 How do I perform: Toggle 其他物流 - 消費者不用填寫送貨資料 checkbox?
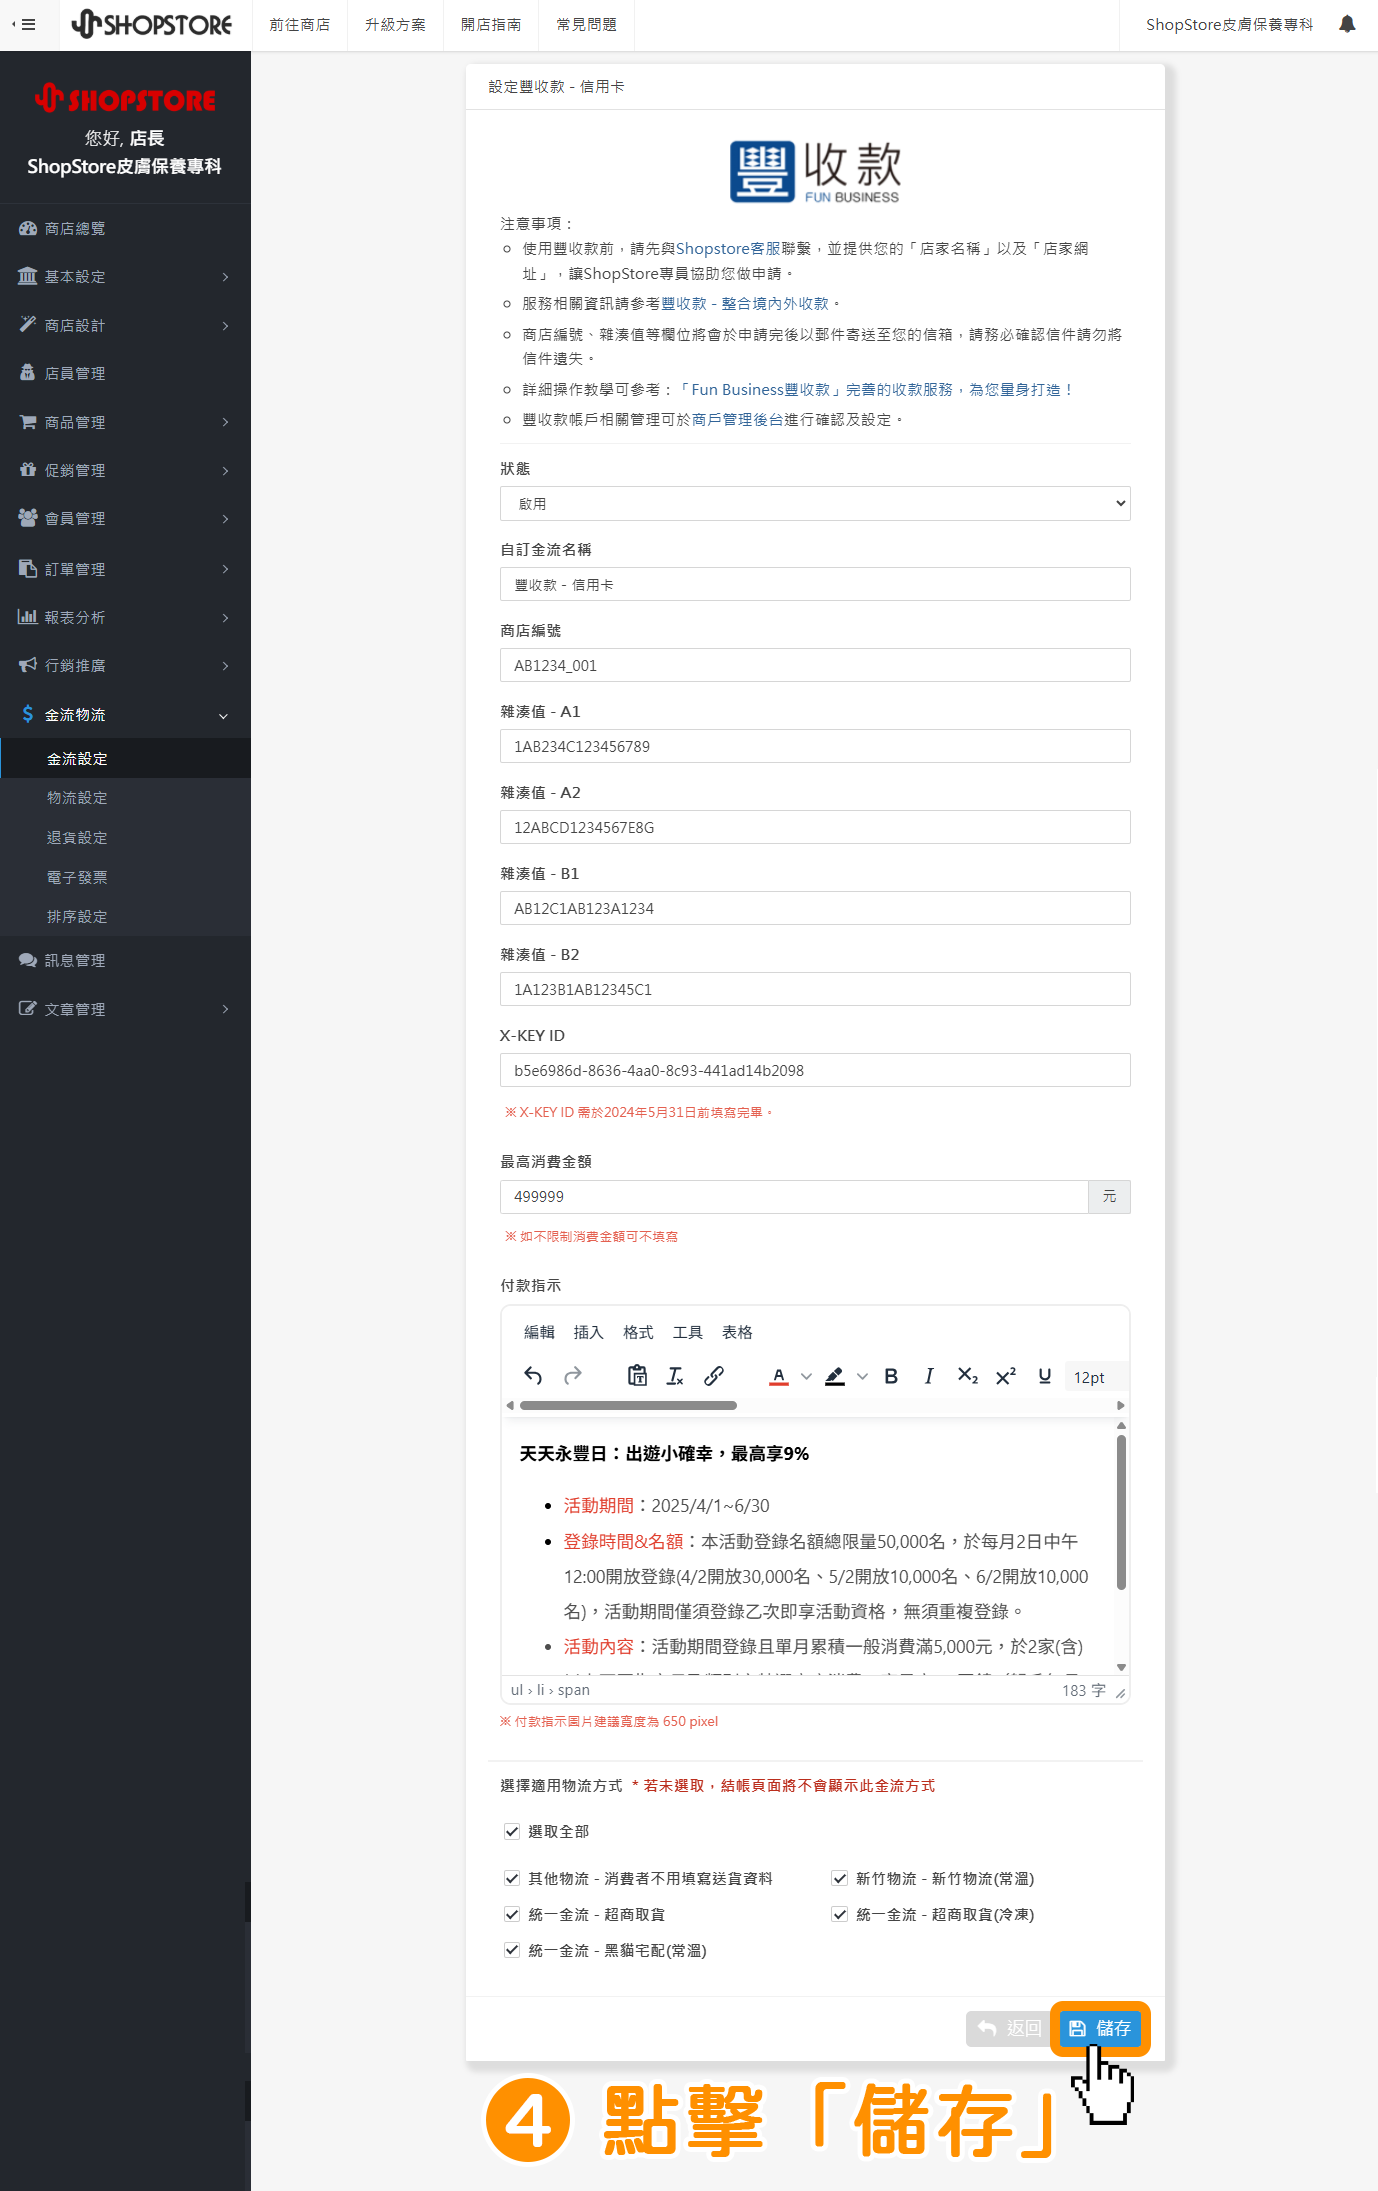click(x=512, y=1878)
